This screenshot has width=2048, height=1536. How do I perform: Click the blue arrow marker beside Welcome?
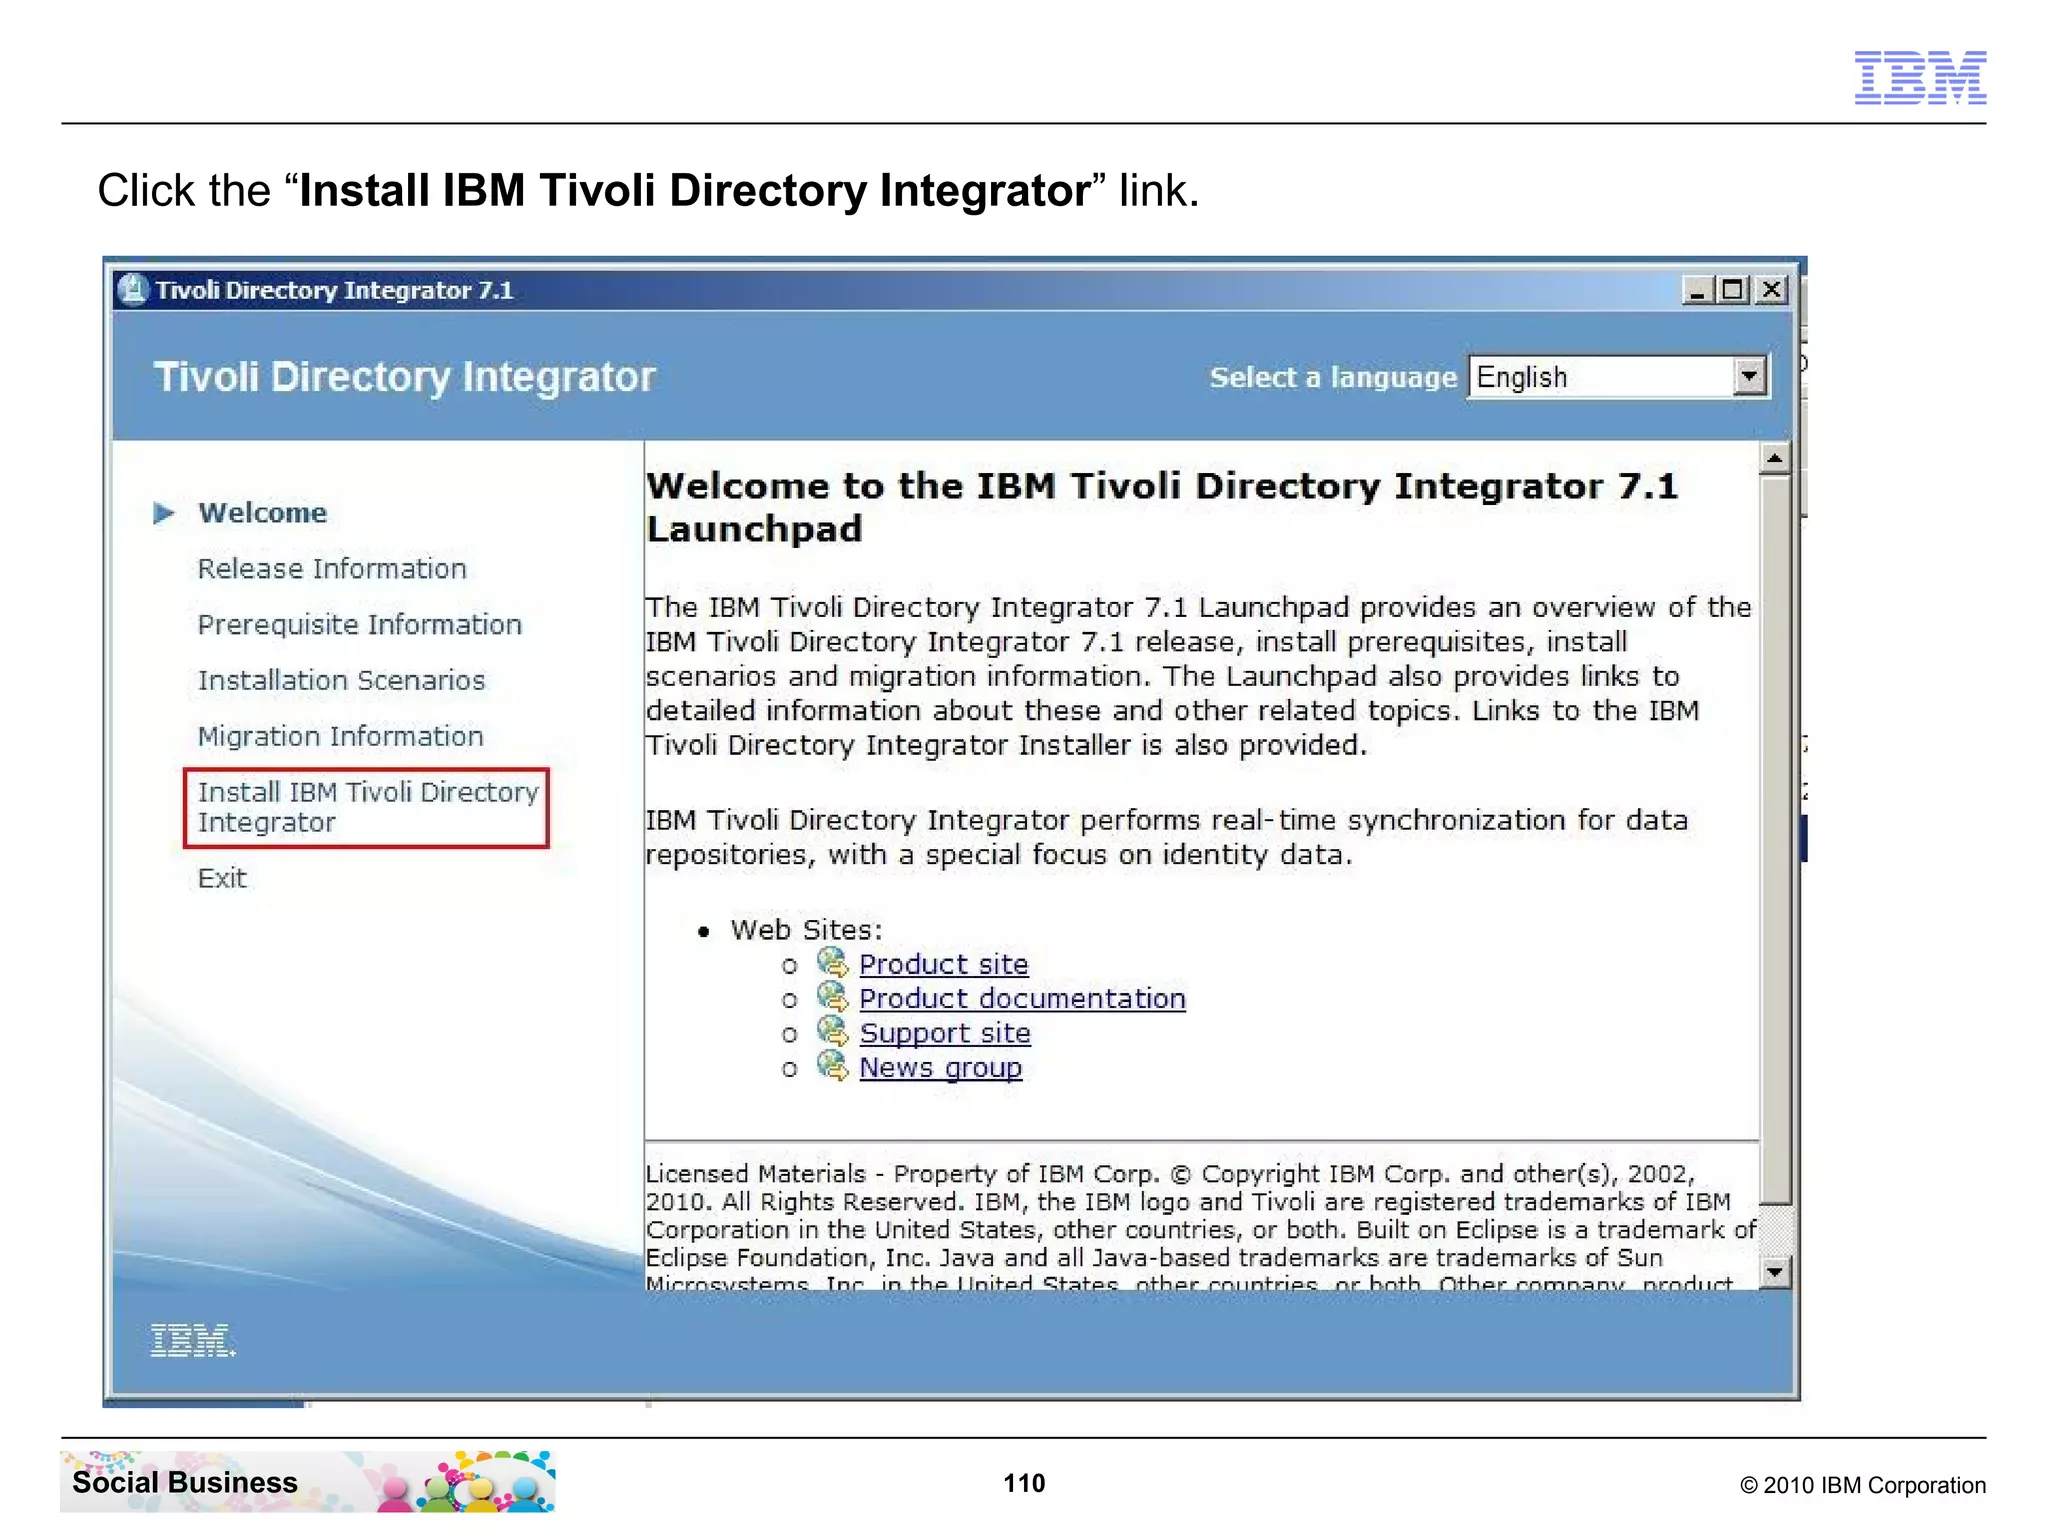pyautogui.click(x=164, y=513)
